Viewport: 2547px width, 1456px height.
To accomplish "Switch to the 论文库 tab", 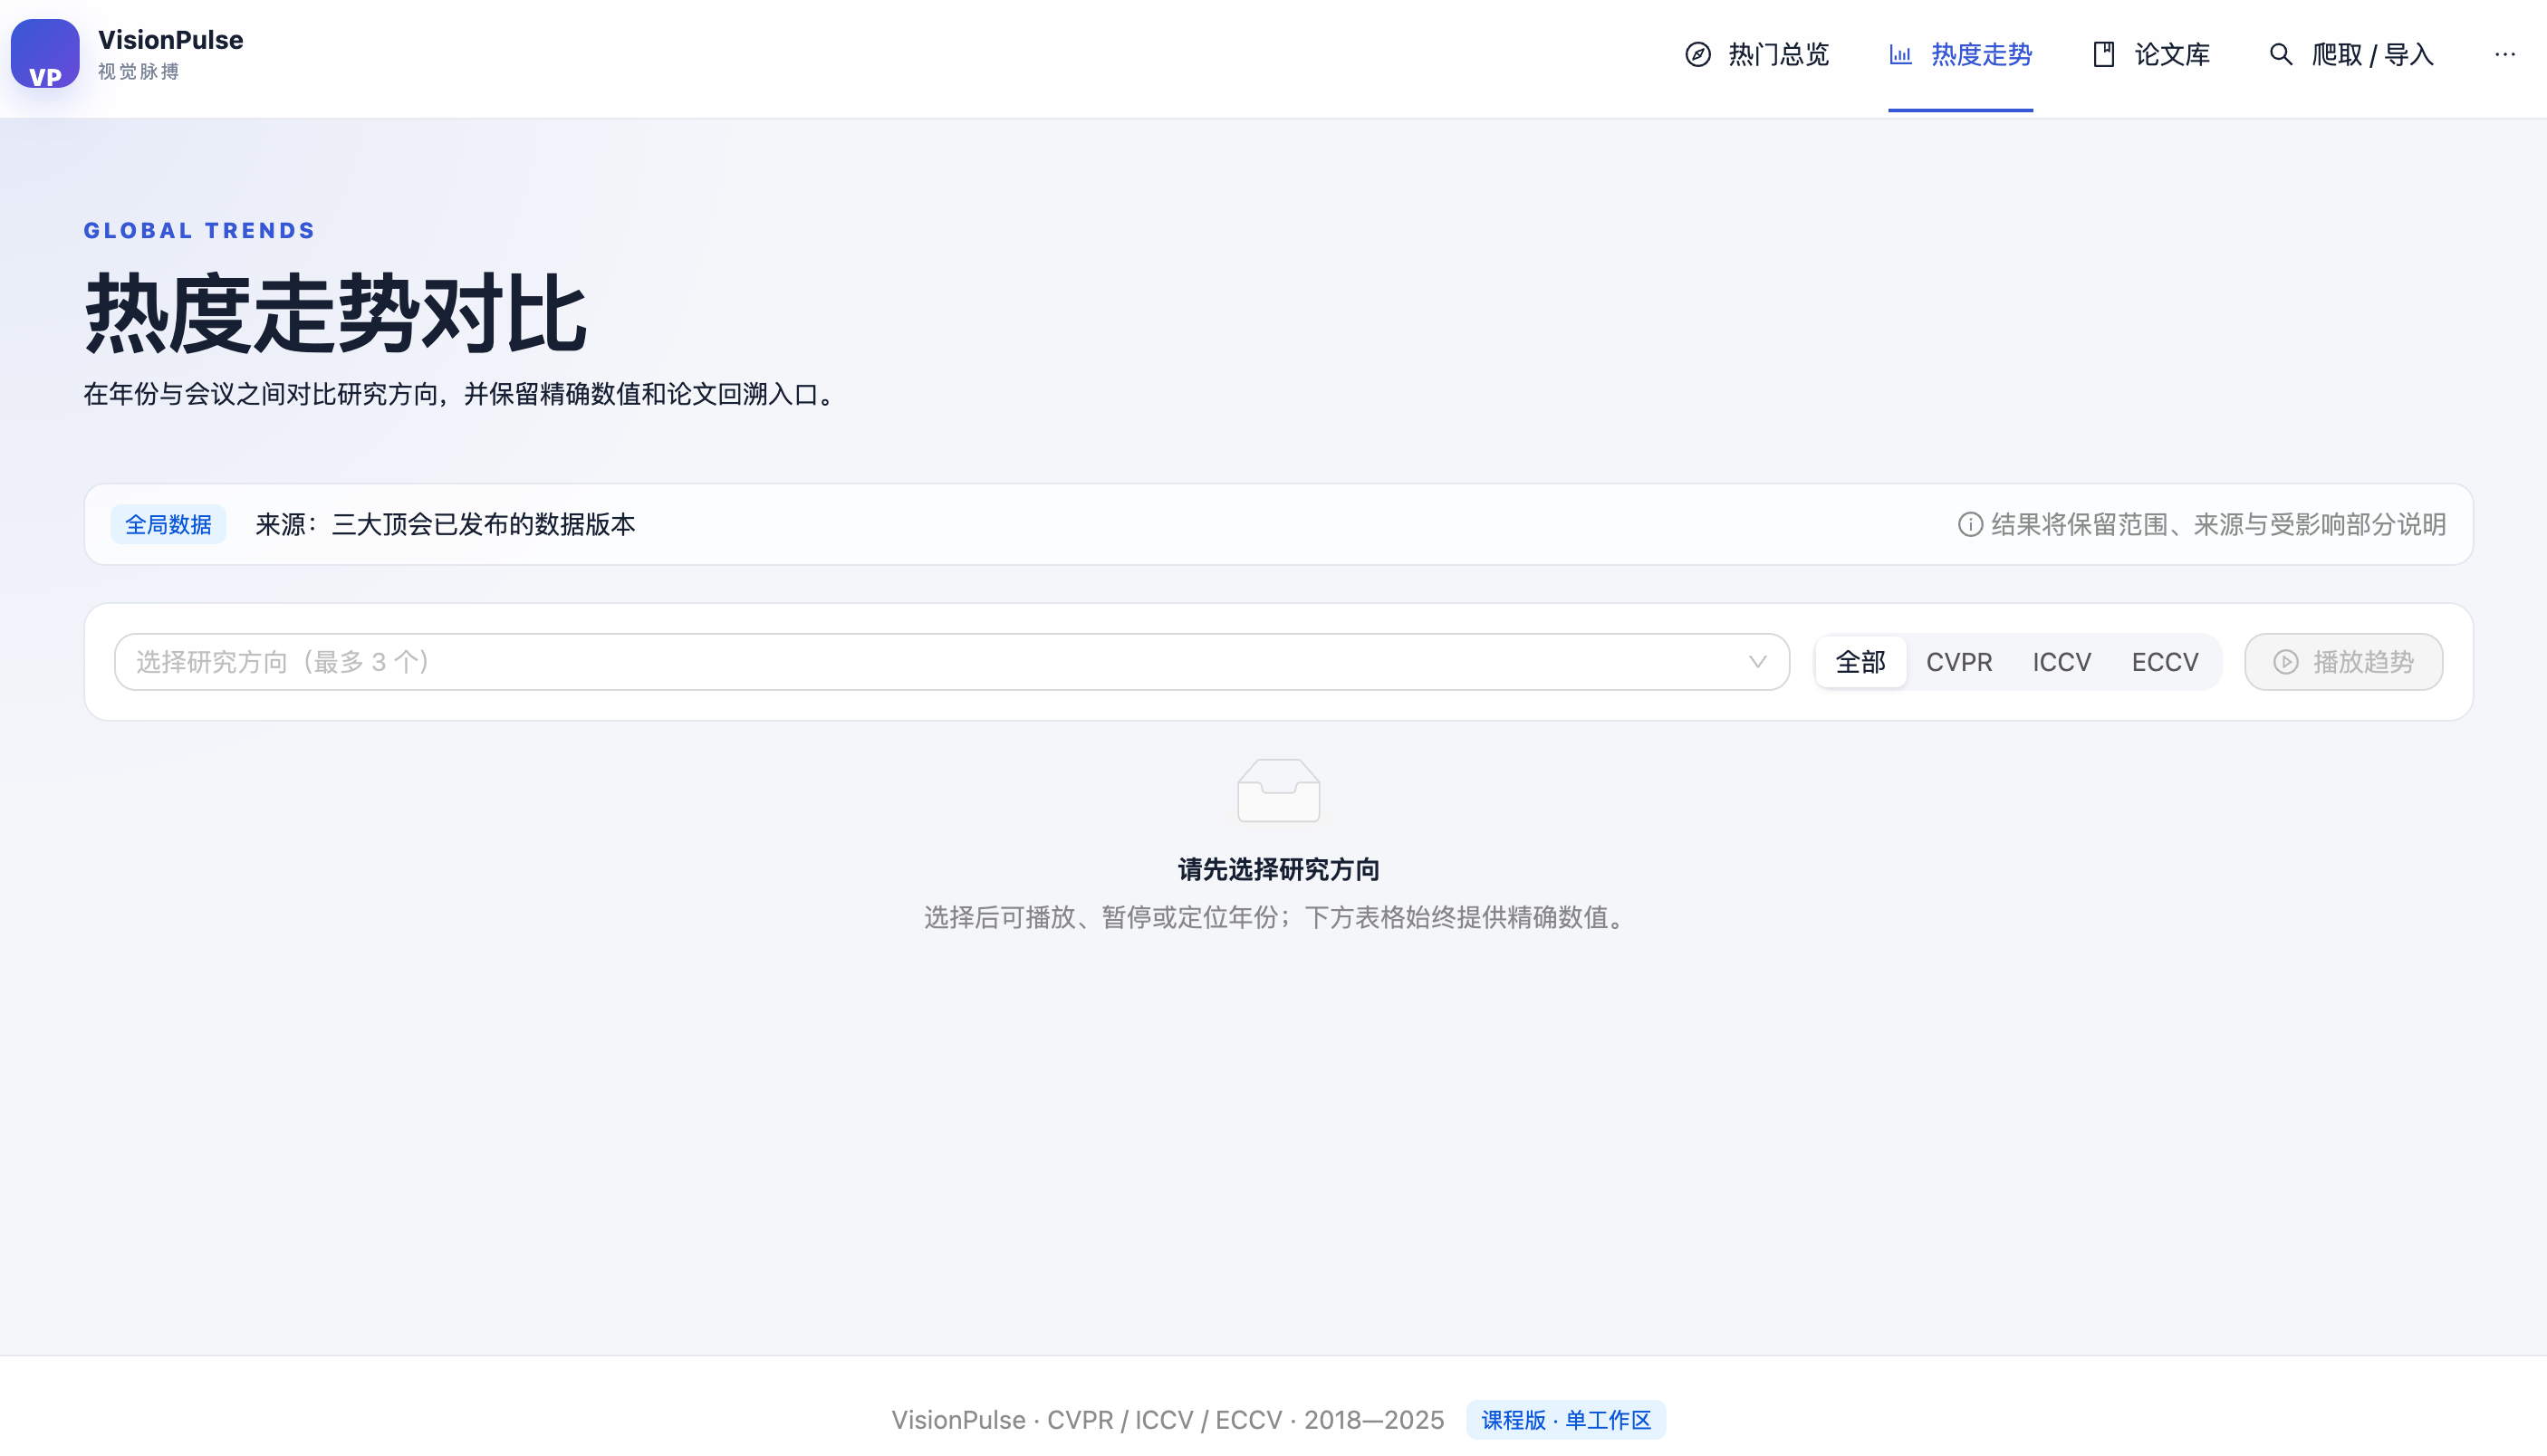I will 2150,54.
